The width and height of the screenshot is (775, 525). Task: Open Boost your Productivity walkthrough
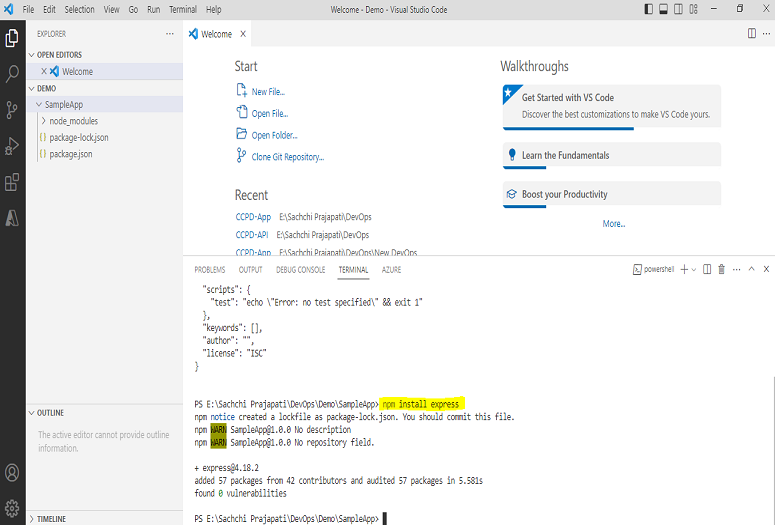(x=612, y=194)
